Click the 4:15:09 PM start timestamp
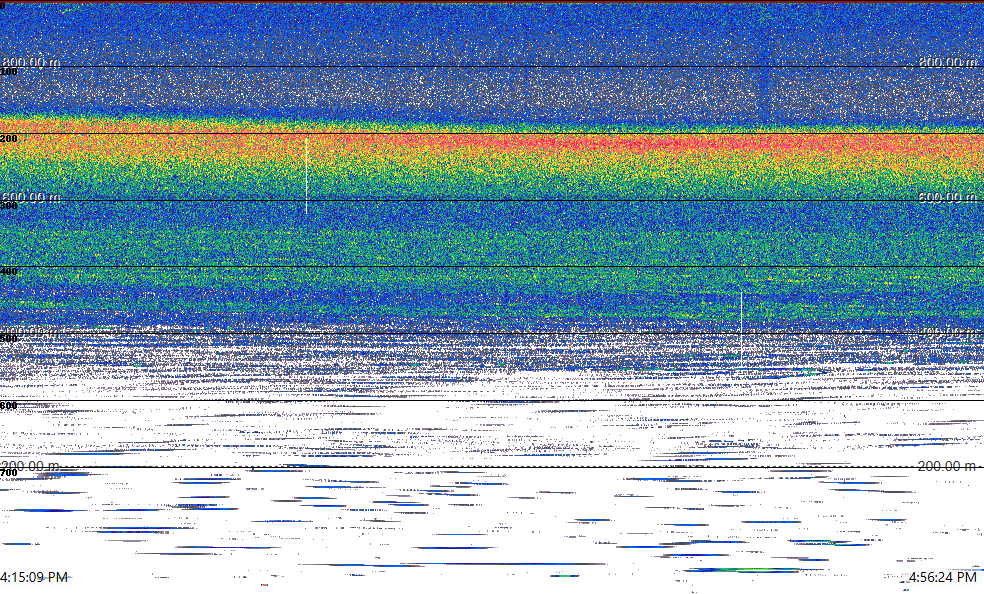Image resolution: width=984 pixels, height=594 pixels. (34, 577)
